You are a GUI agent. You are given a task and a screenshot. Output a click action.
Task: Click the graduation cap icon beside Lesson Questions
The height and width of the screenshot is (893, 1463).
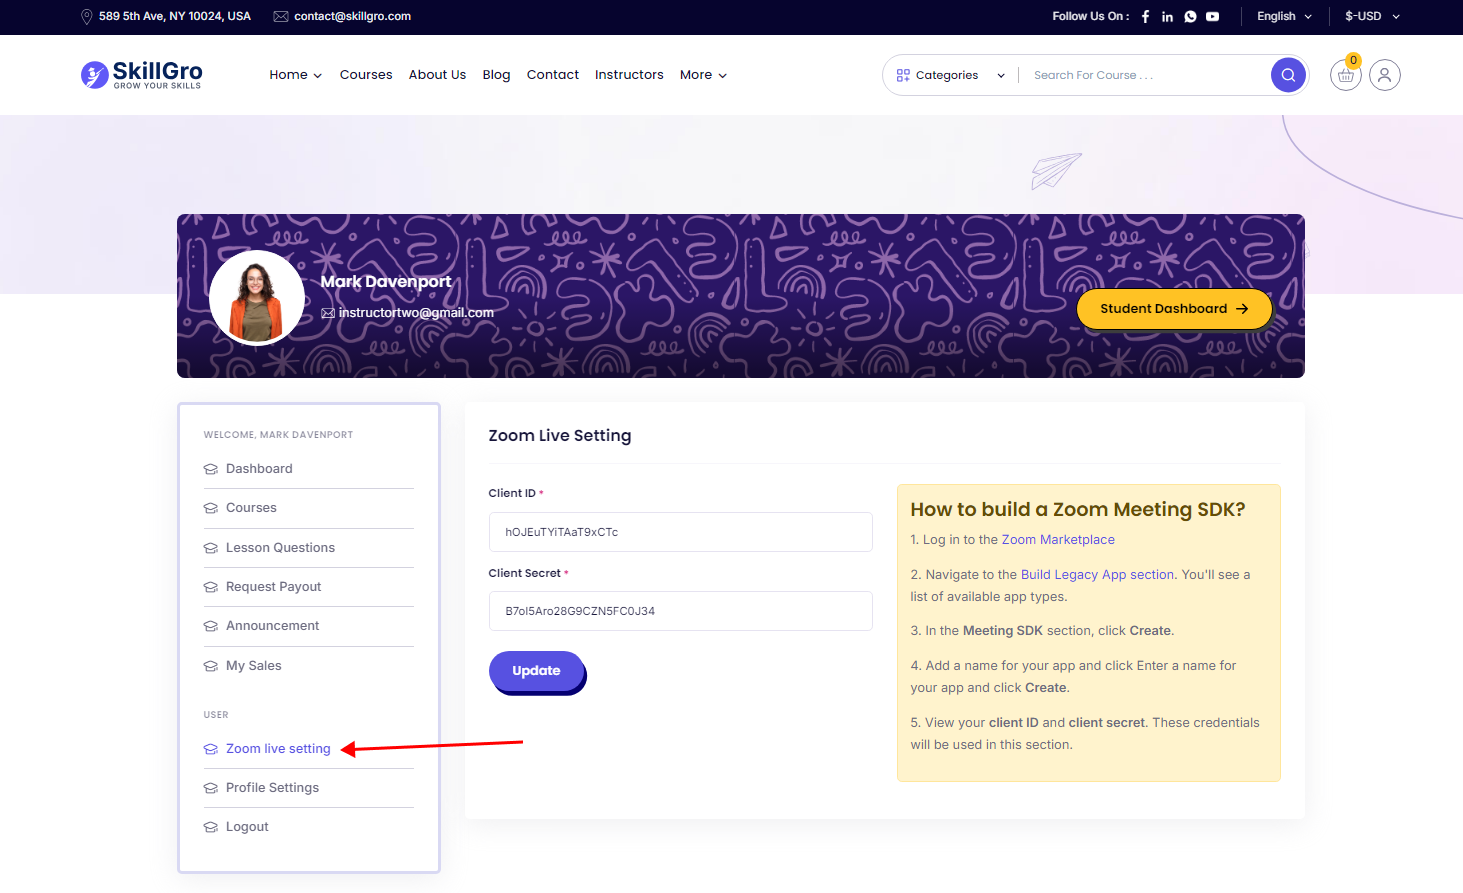[211, 548]
